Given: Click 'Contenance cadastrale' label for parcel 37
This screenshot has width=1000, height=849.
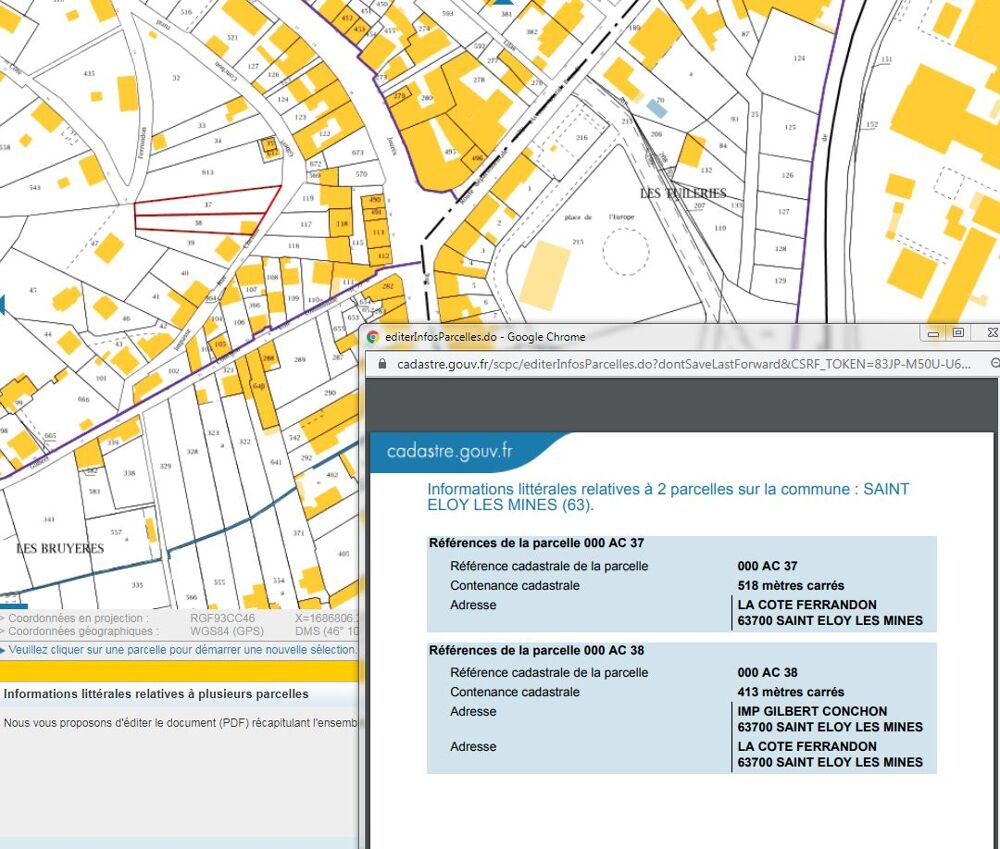Looking at the screenshot, I should click(515, 586).
